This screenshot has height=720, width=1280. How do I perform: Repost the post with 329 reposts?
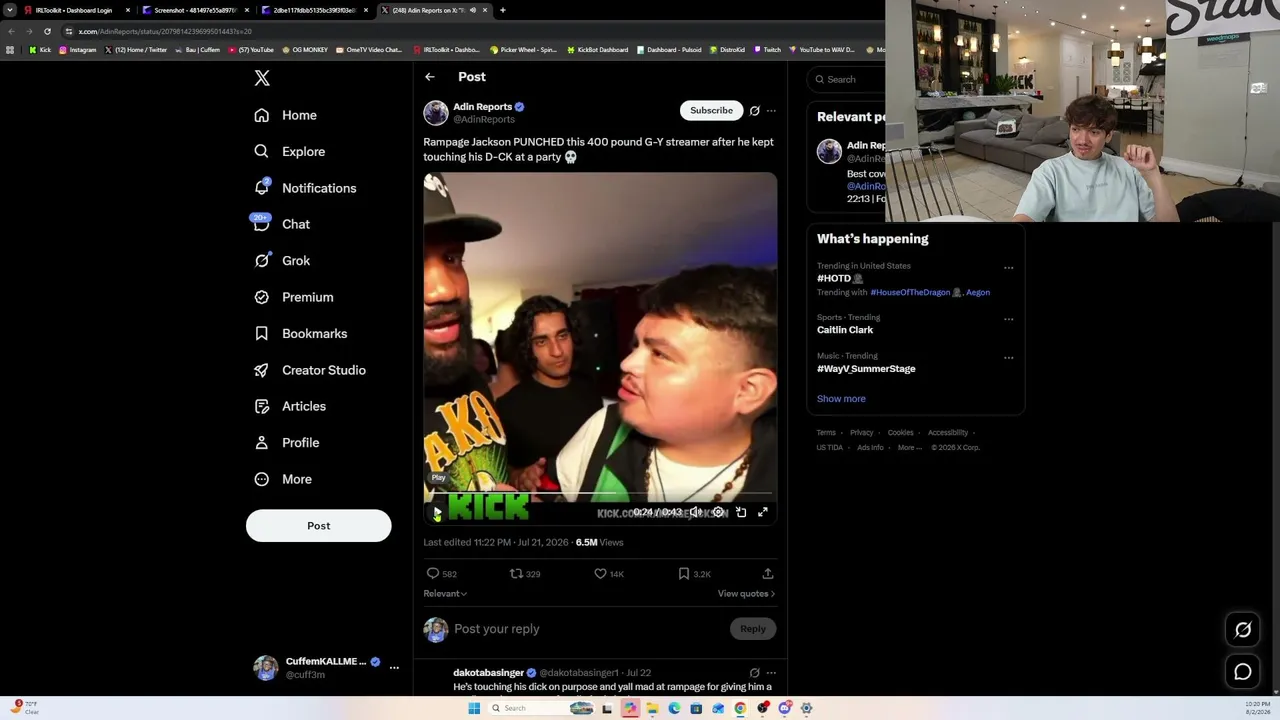click(516, 574)
